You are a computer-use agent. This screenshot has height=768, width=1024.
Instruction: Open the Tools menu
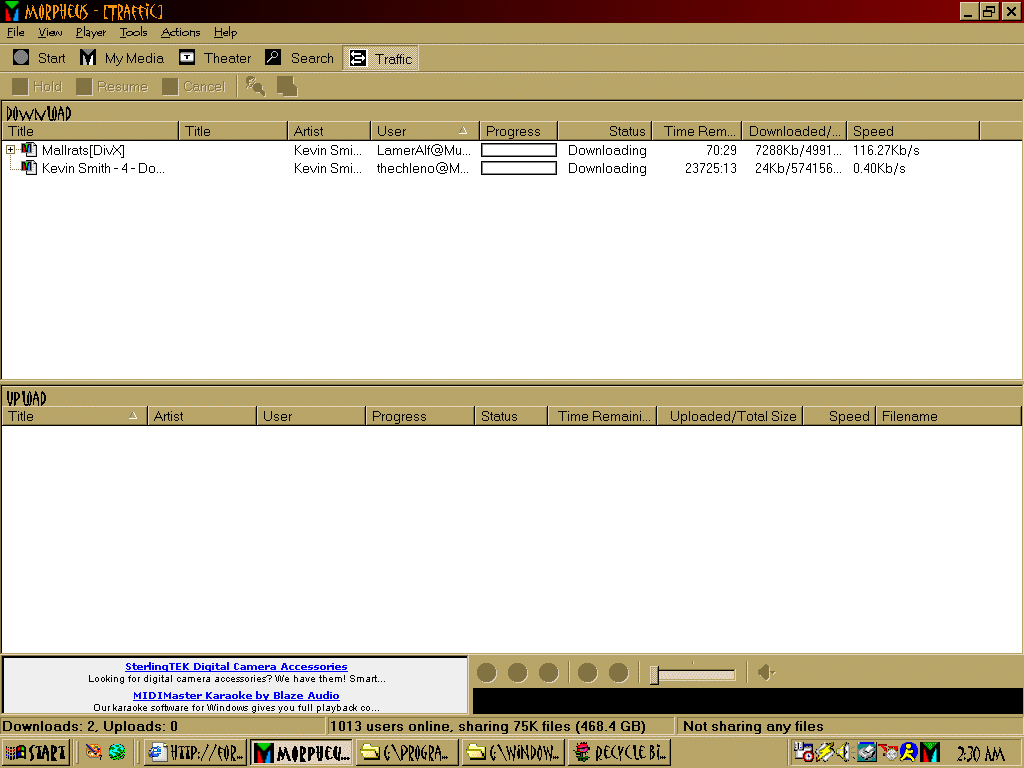[x=133, y=32]
